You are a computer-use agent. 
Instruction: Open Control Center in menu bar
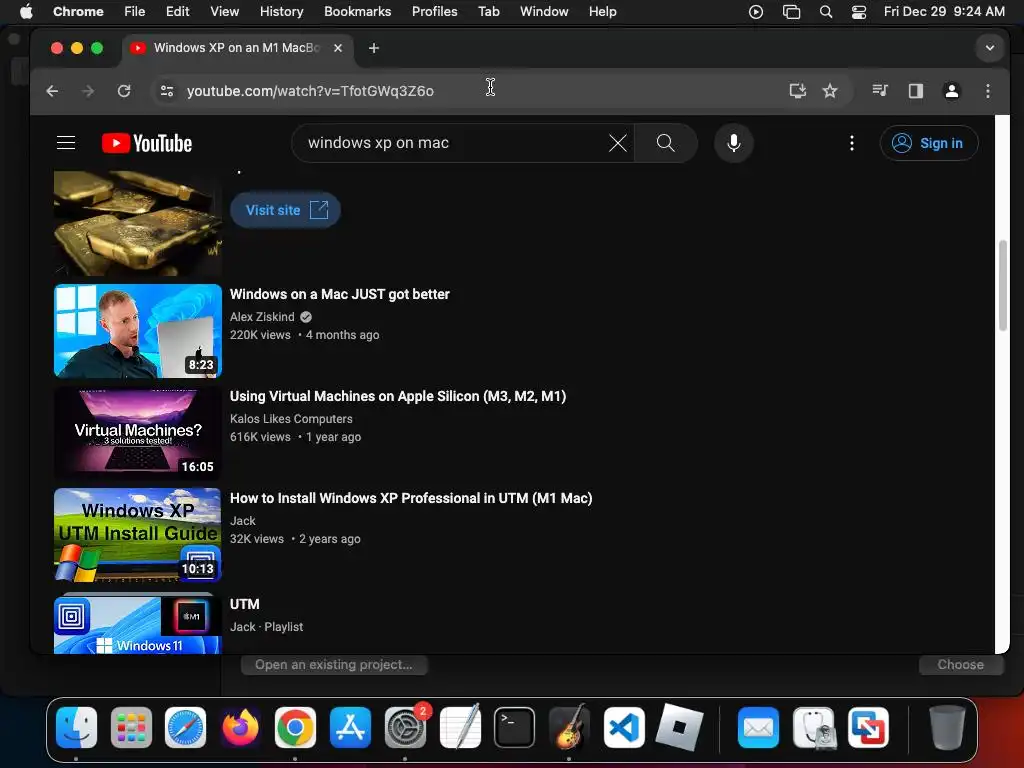(x=859, y=11)
